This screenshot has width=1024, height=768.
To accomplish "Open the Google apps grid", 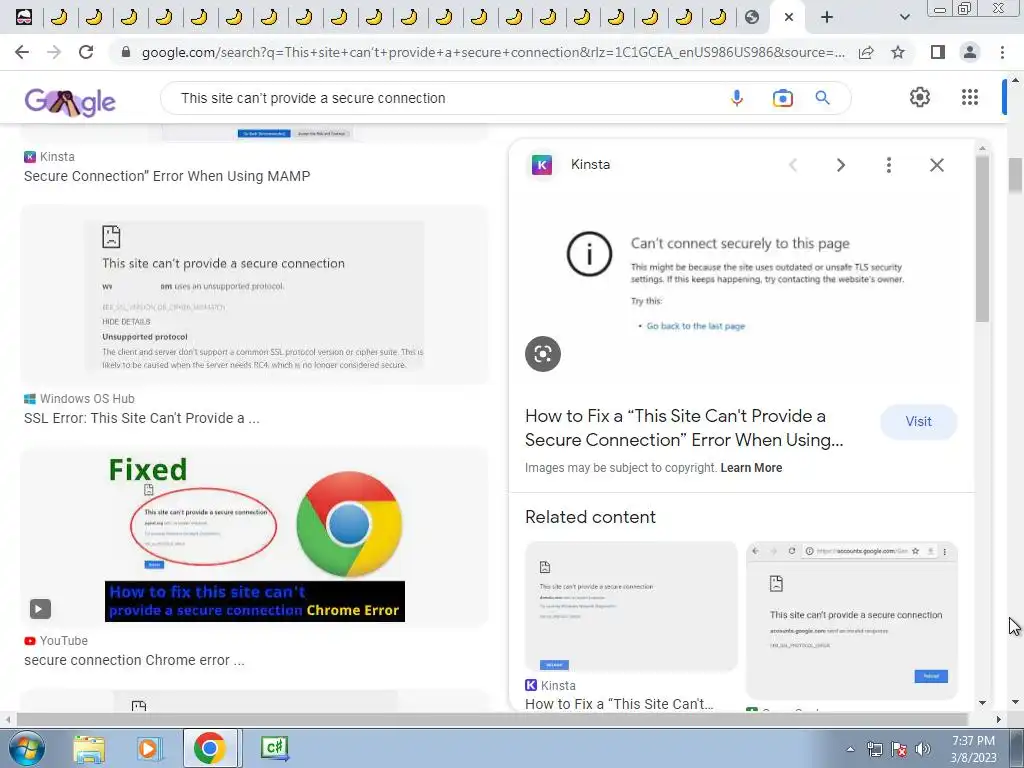I will [970, 97].
